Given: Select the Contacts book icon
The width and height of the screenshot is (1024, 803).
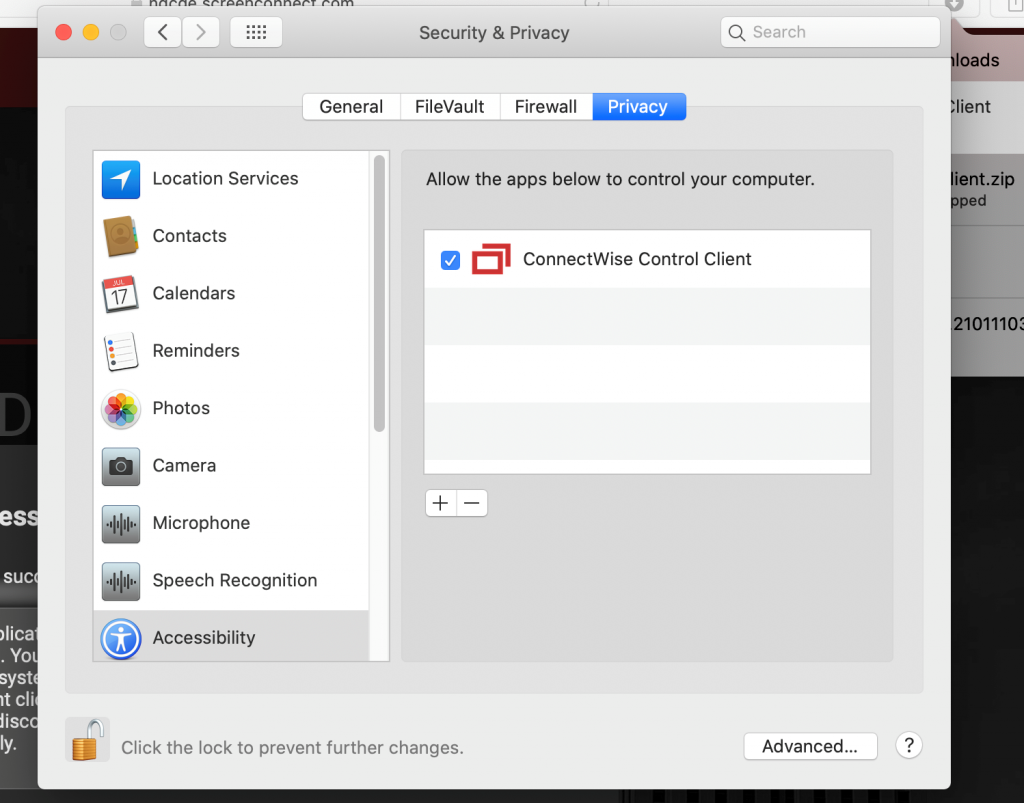Looking at the screenshot, I should 121,237.
